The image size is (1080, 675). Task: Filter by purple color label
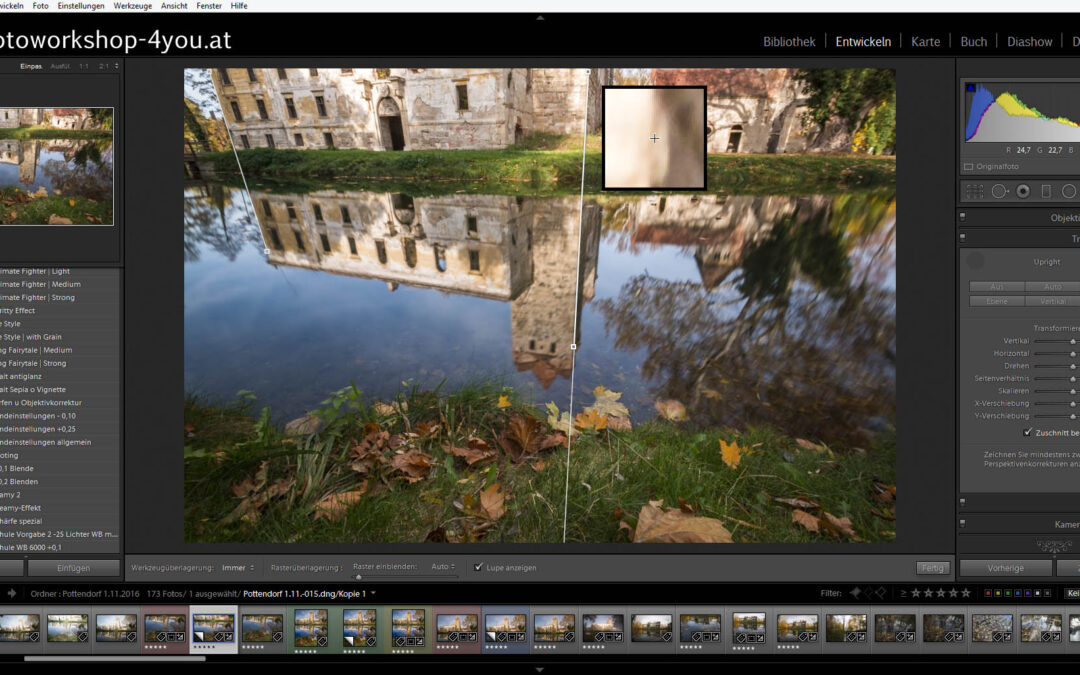pos(1028,593)
